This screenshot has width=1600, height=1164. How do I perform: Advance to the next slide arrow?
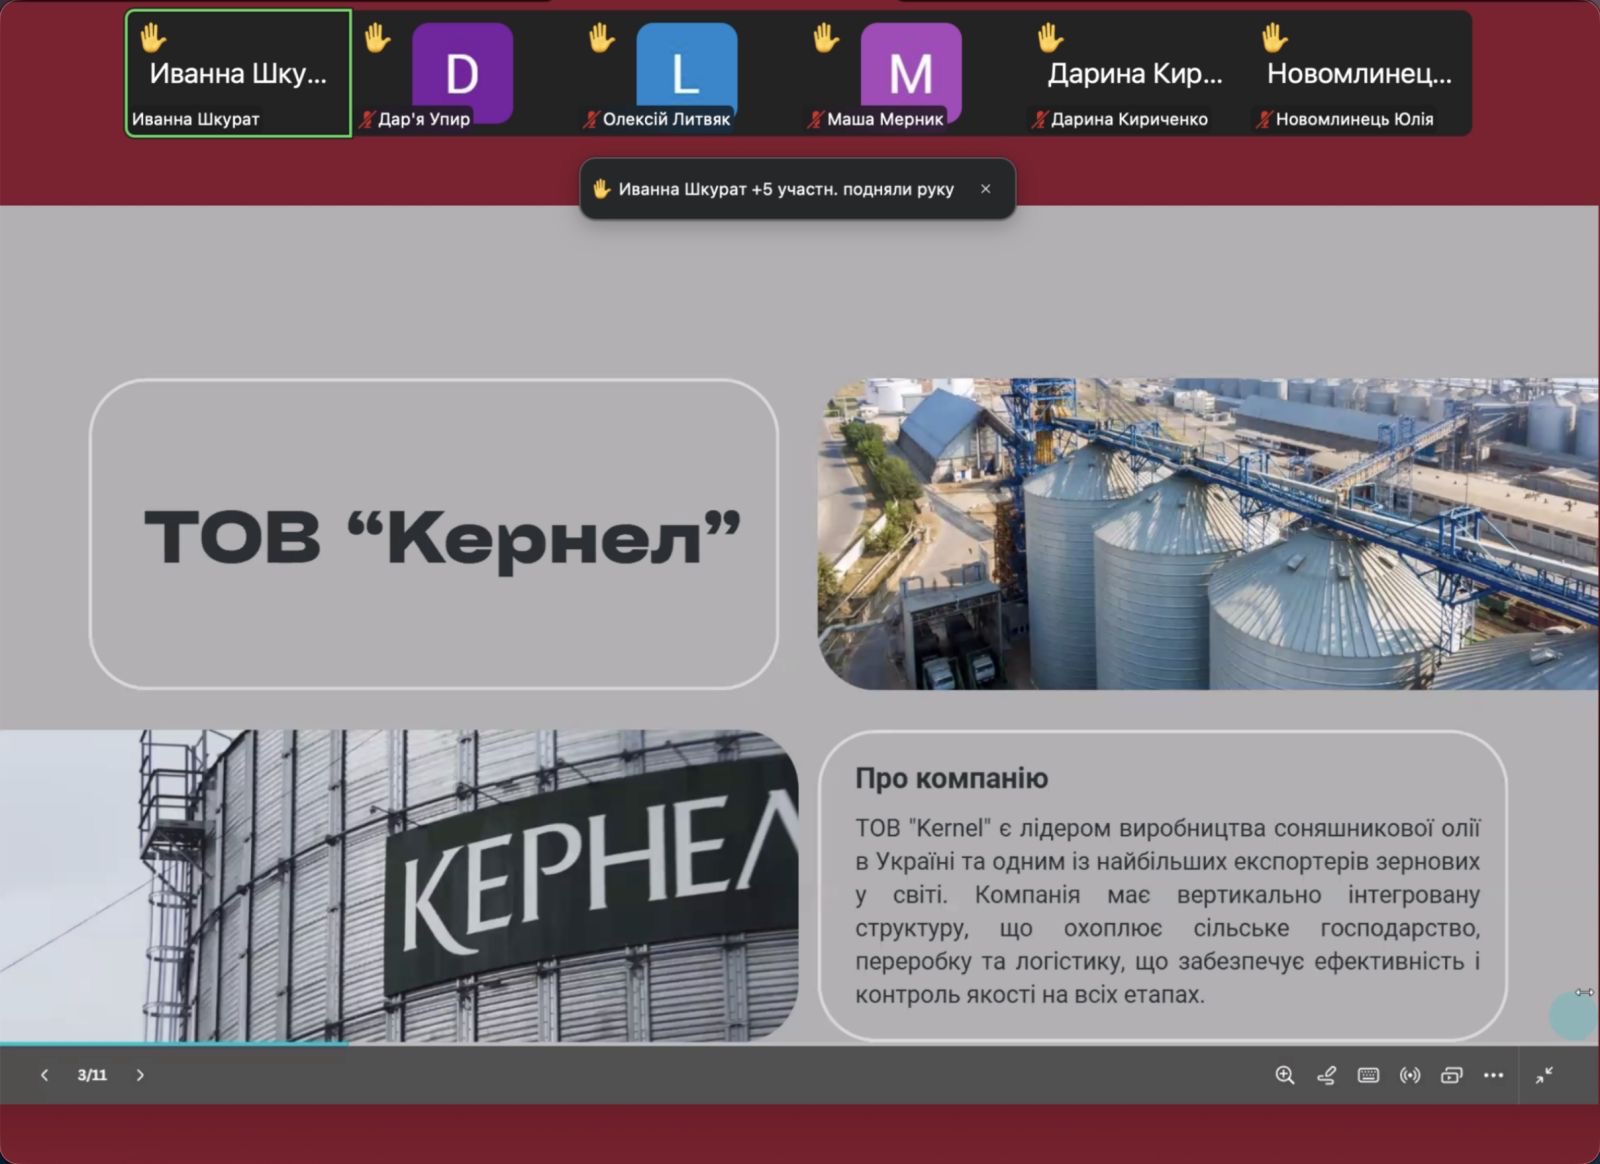(x=140, y=1075)
